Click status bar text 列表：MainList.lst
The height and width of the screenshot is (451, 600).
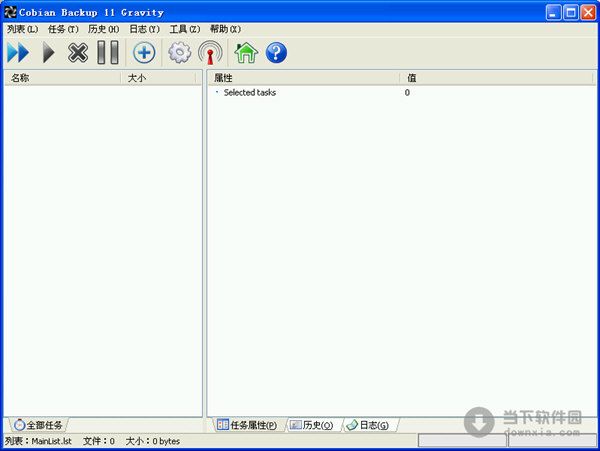point(38,441)
